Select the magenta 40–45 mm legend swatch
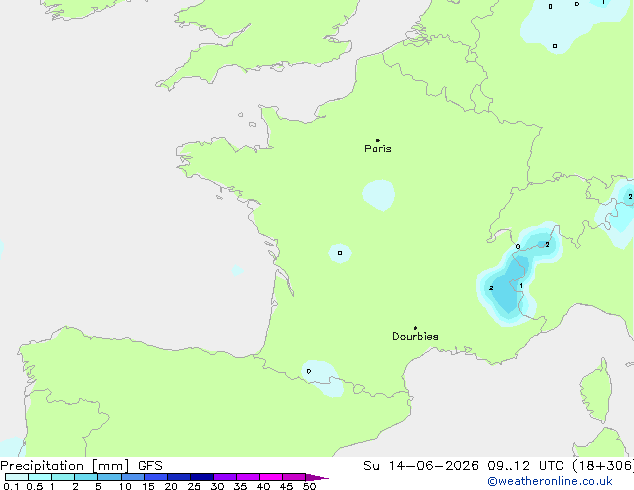 (271, 477)
